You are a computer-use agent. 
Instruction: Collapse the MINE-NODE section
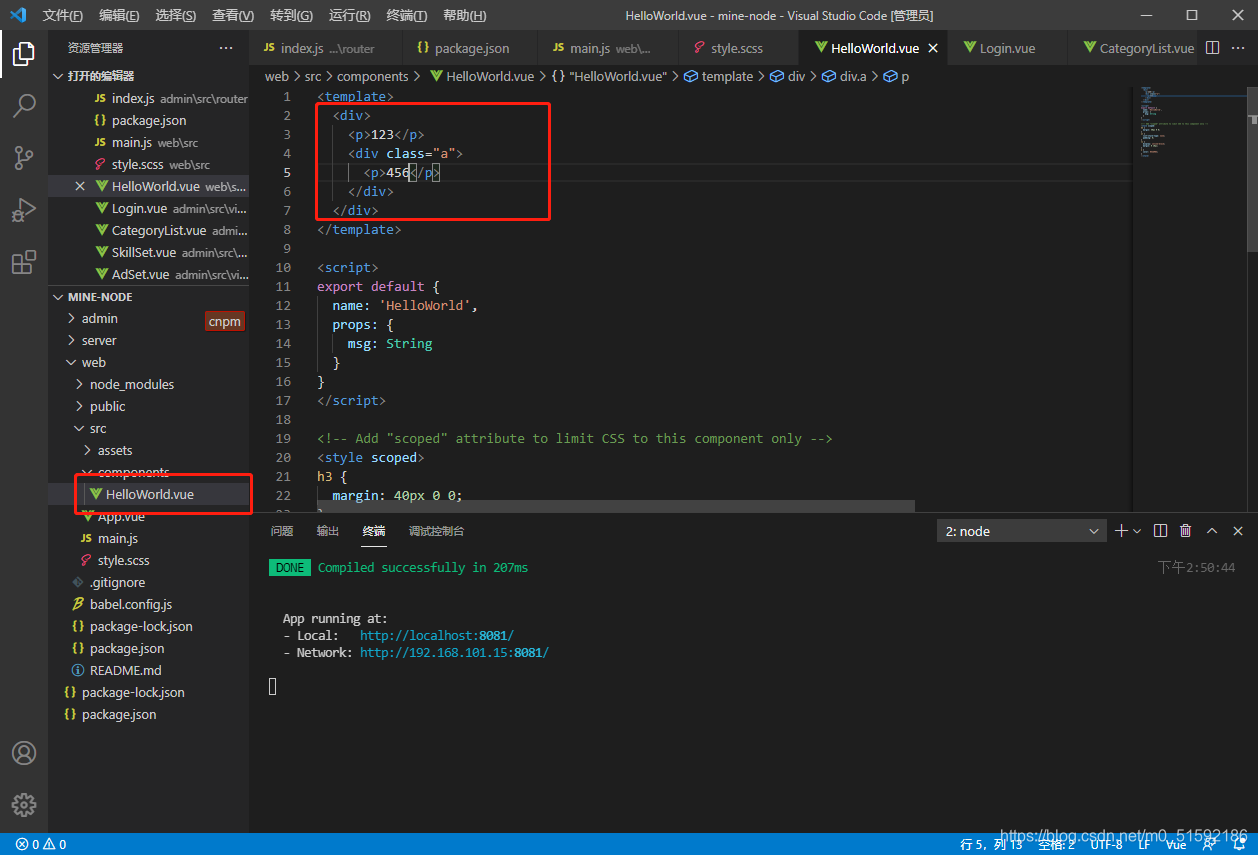click(x=99, y=297)
